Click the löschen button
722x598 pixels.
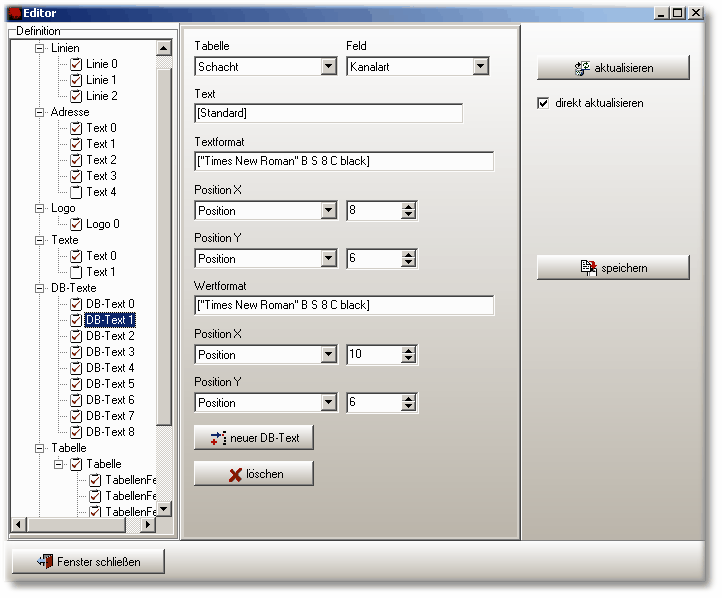(254, 474)
